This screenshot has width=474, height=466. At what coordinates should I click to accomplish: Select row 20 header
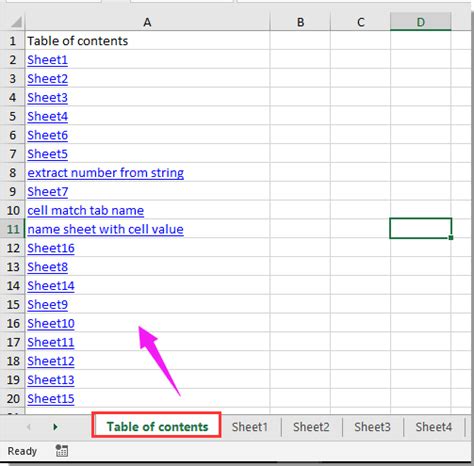[x=12, y=398]
